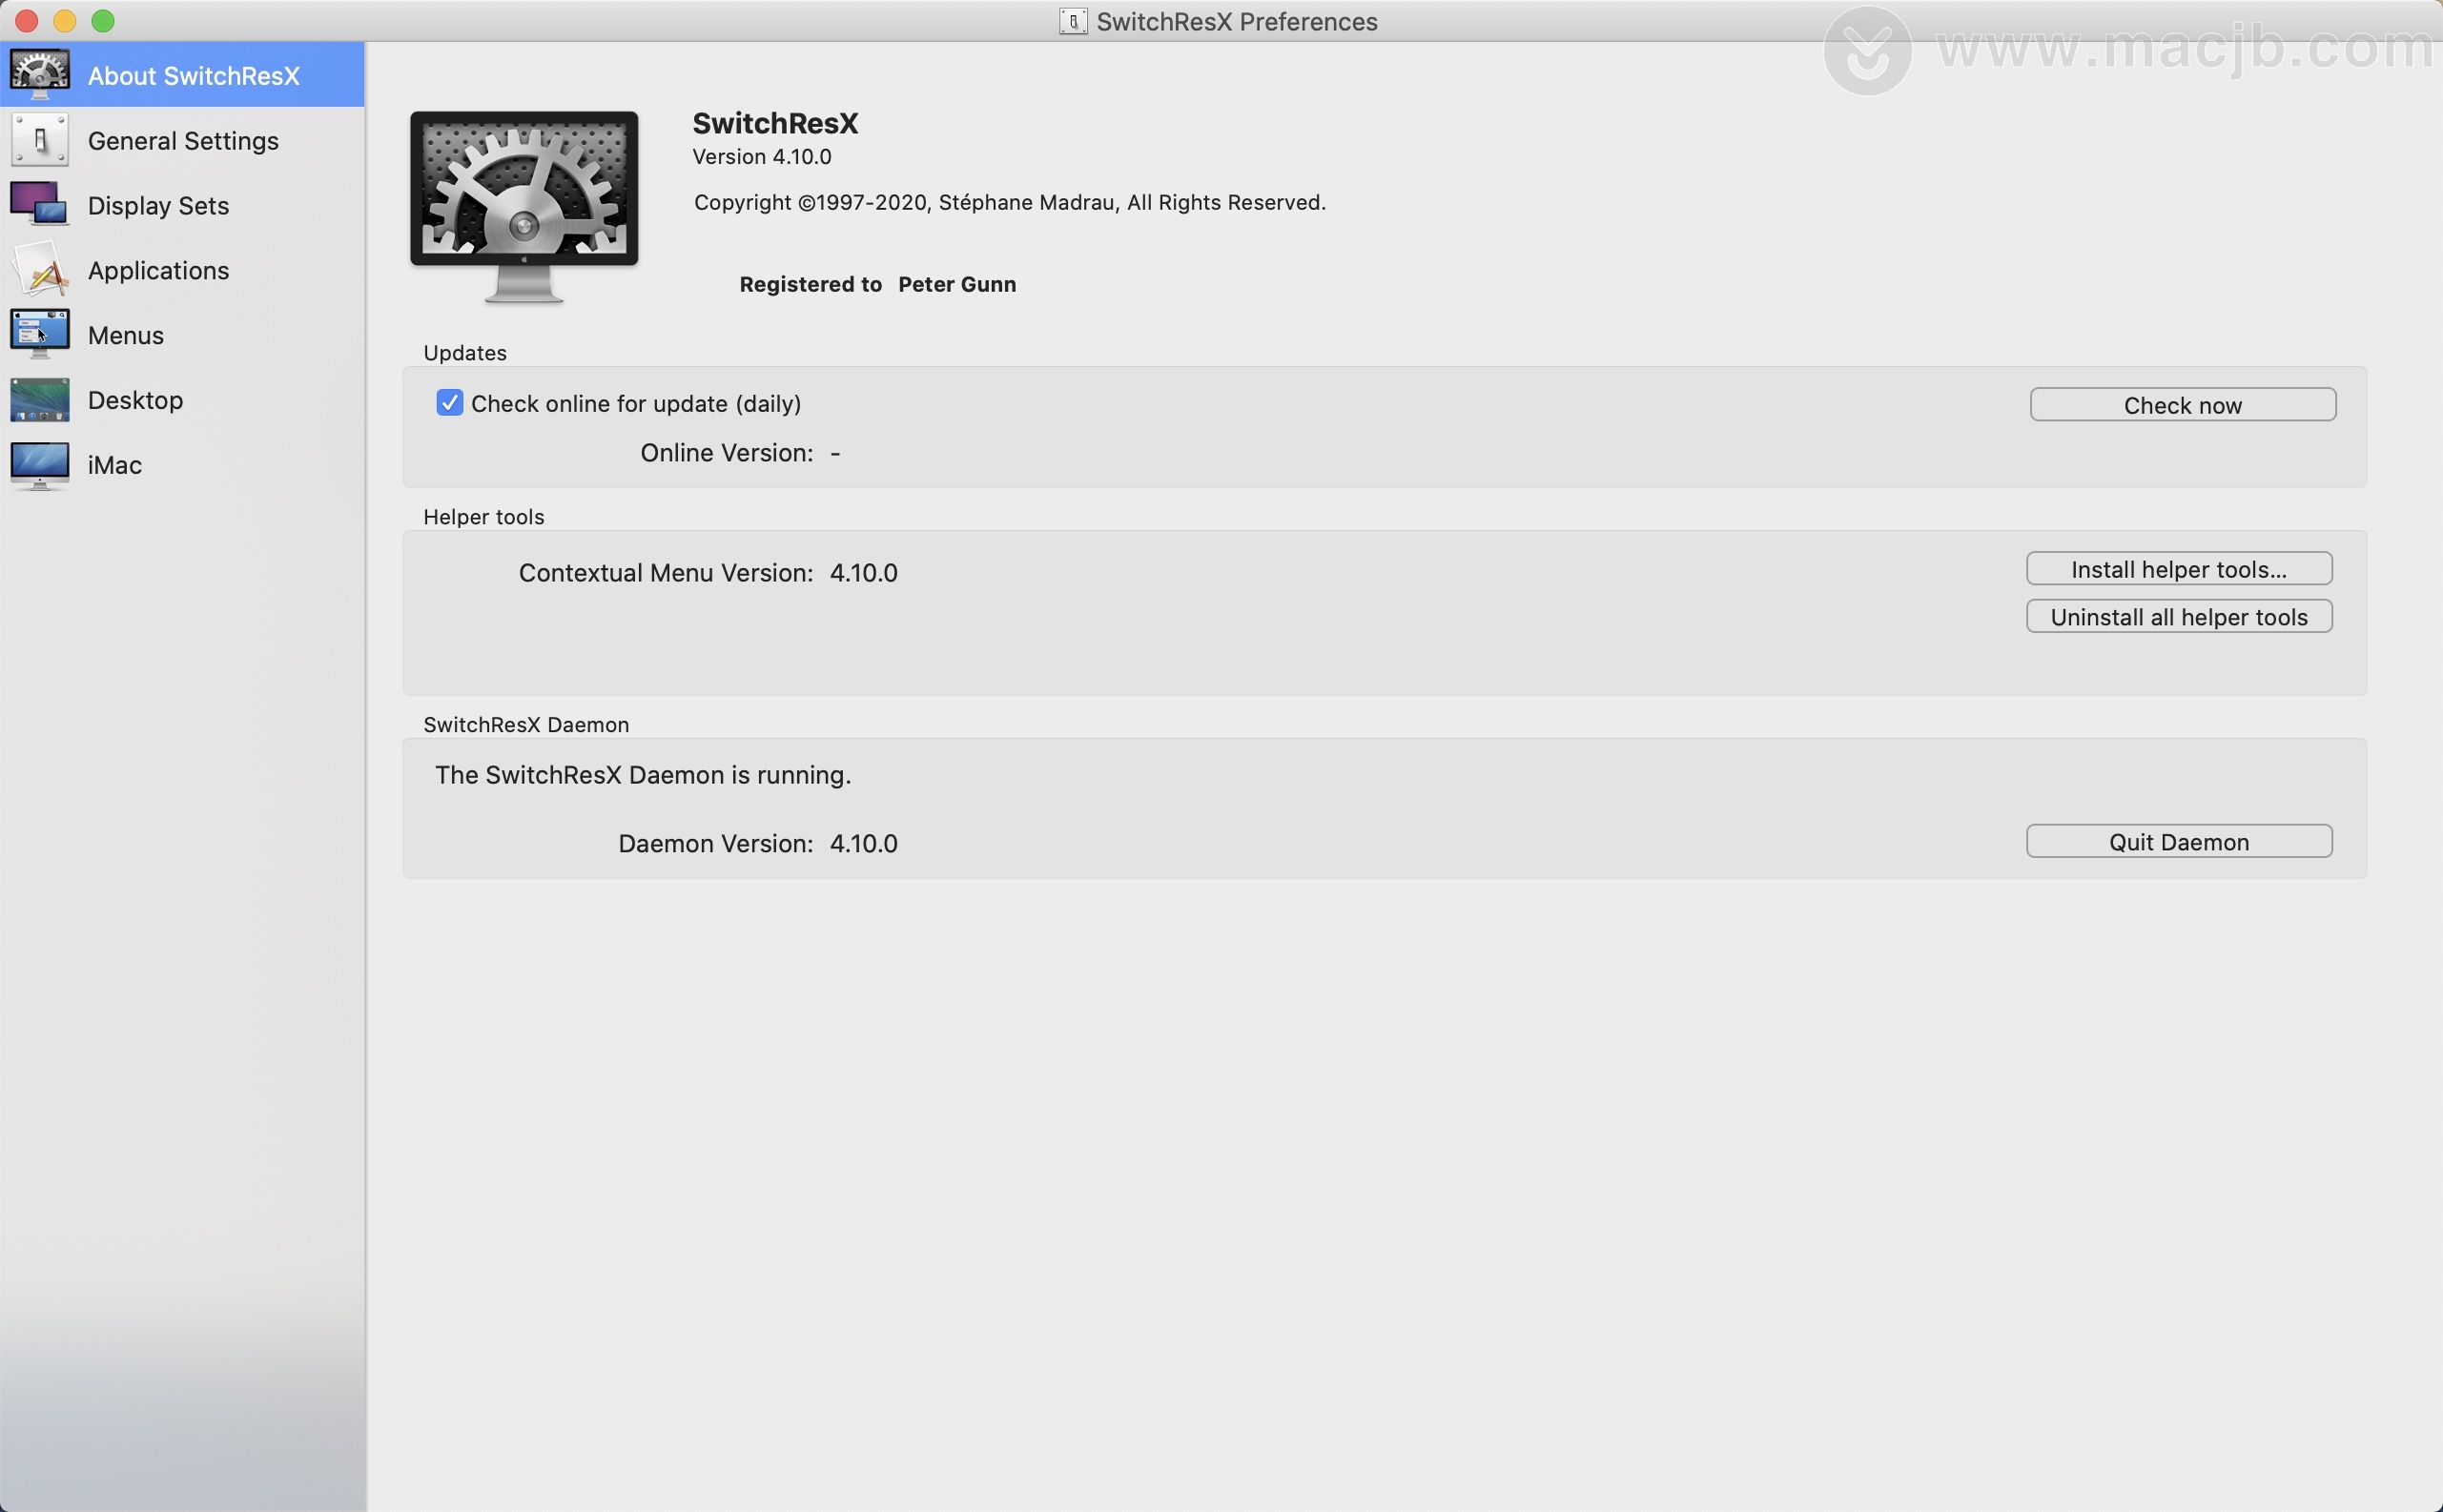Click Install helper tools button
This screenshot has width=2443, height=1512.
(x=2180, y=568)
